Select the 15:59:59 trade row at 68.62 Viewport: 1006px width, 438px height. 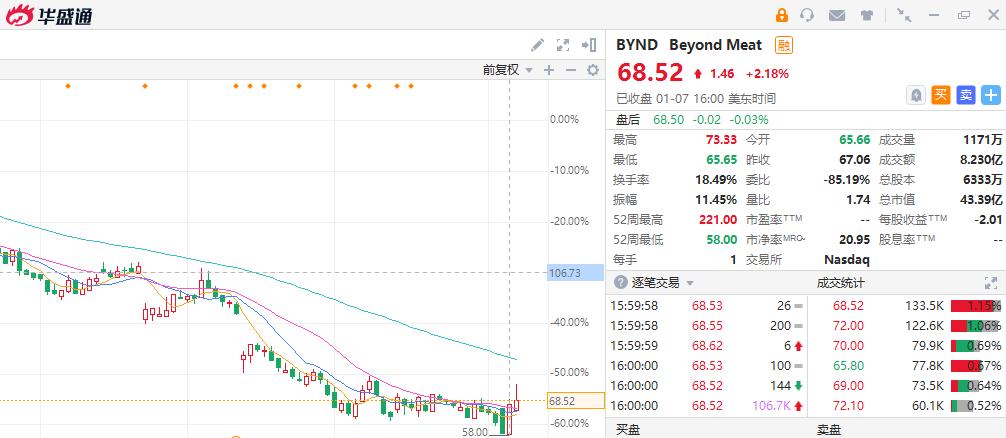pos(704,346)
